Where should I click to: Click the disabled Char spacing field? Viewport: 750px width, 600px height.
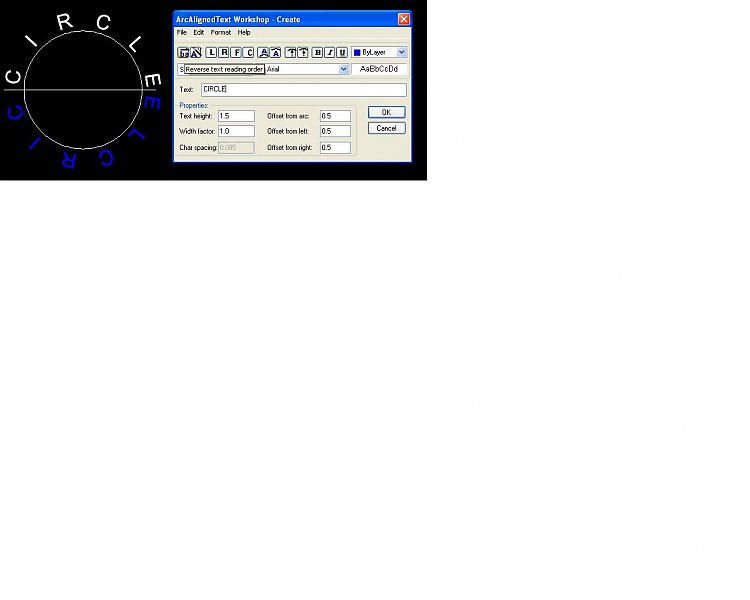[236, 147]
